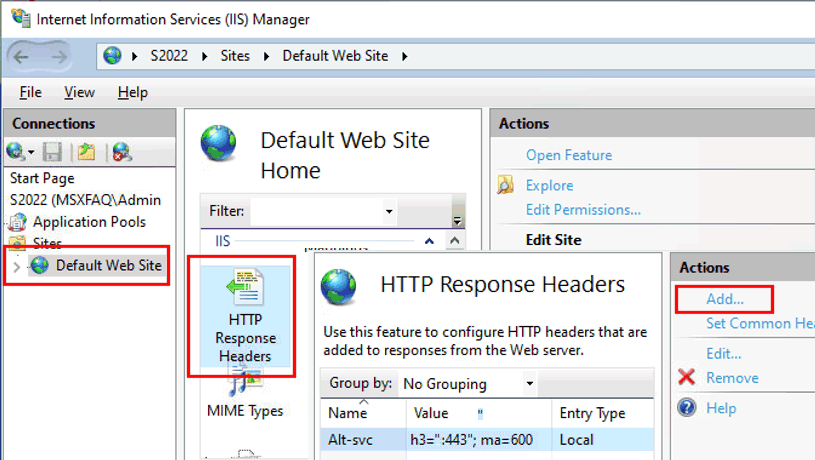This screenshot has width=815, height=460.
Task: Click the Entry Type column header
Action: click(602, 413)
